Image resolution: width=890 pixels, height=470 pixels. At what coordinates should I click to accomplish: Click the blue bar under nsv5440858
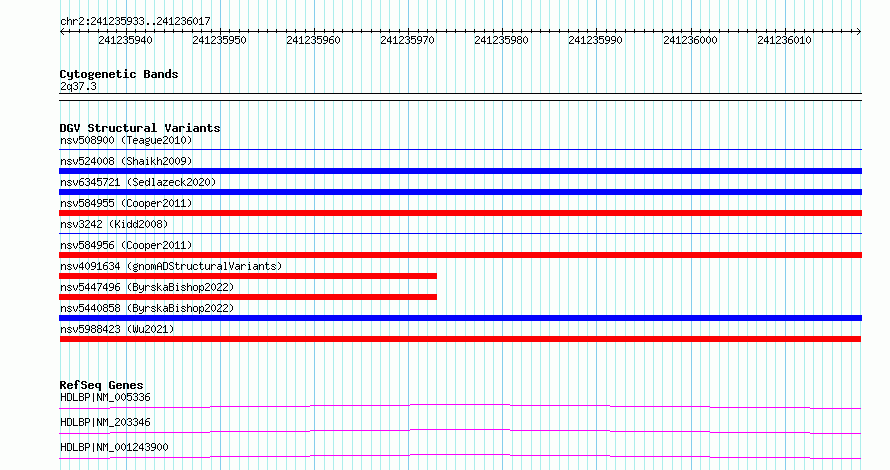tap(460, 318)
